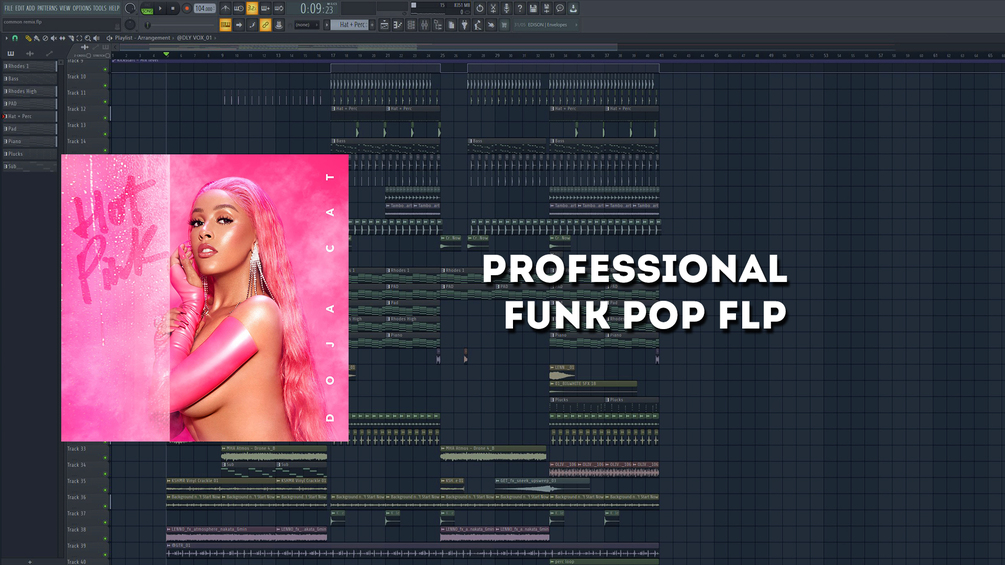Select the Bass pattern in picker
Image resolution: width=1005 pixels, height=565 pixels.
pyautogui.click(x=30, y=78)
